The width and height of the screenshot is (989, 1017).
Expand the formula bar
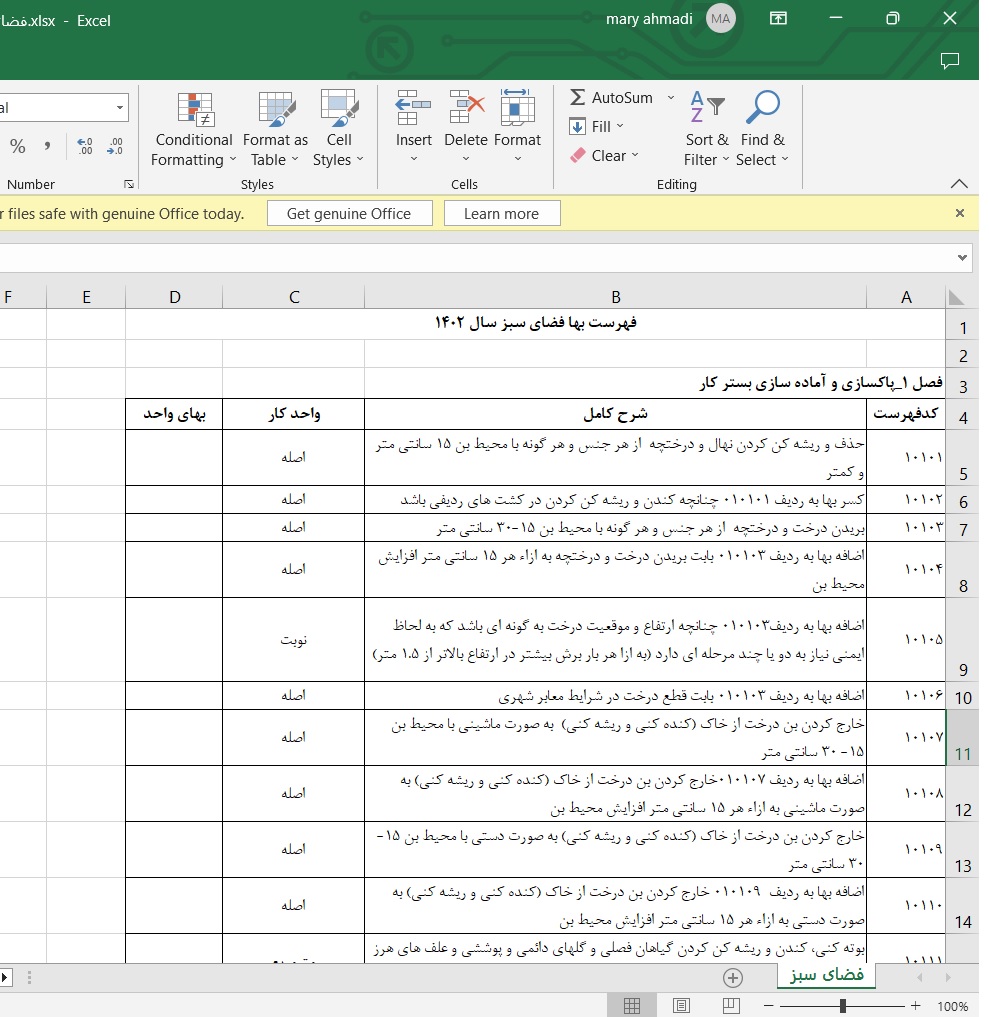click(962, 257)
